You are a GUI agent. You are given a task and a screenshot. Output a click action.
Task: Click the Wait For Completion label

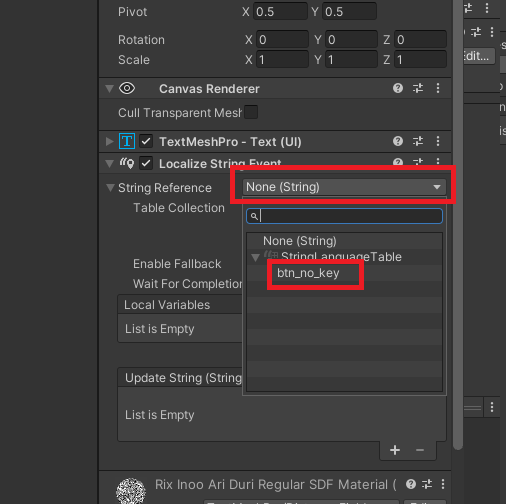[x=188, y=284]
